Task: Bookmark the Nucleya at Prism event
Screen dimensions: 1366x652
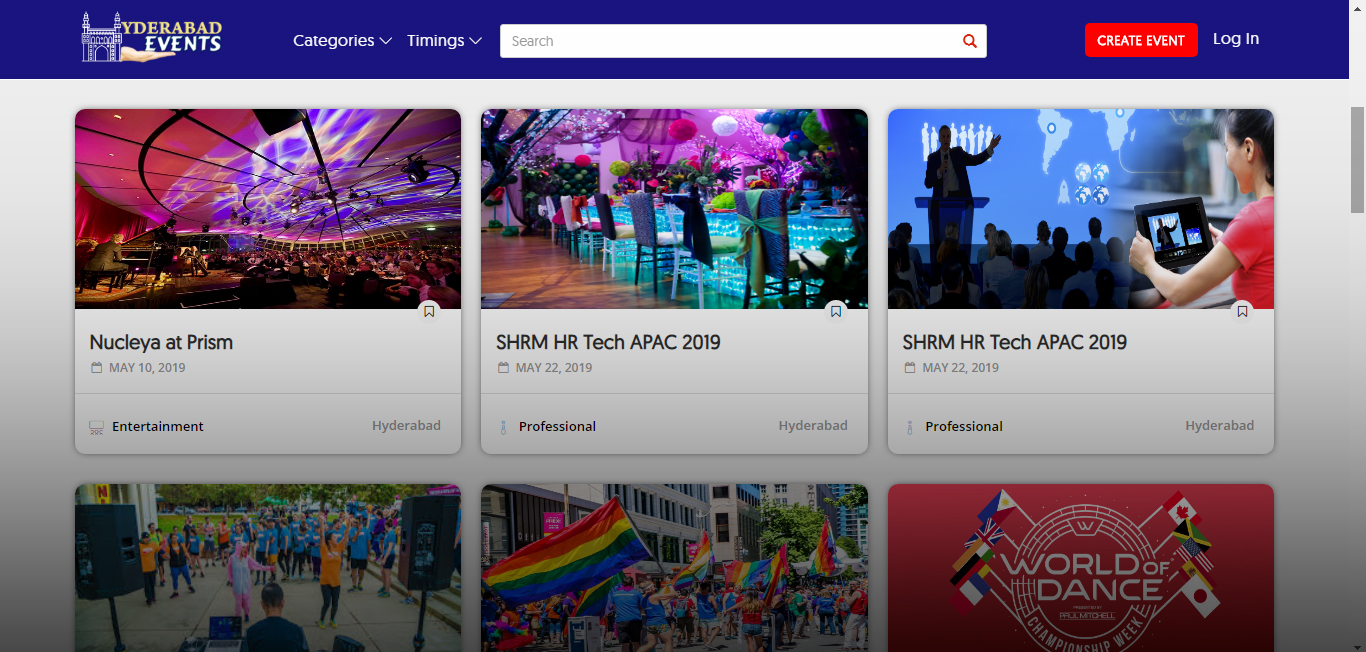Action: point(429,312)
